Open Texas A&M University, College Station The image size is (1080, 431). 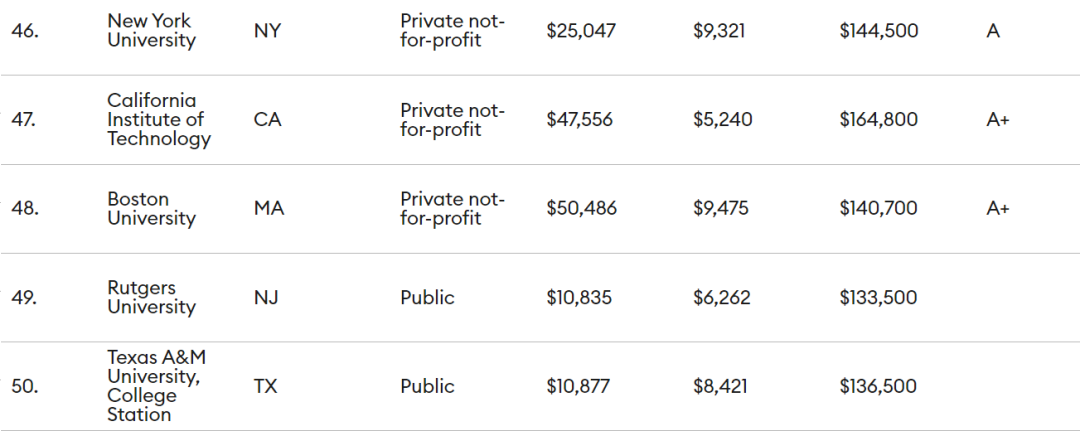157,386
